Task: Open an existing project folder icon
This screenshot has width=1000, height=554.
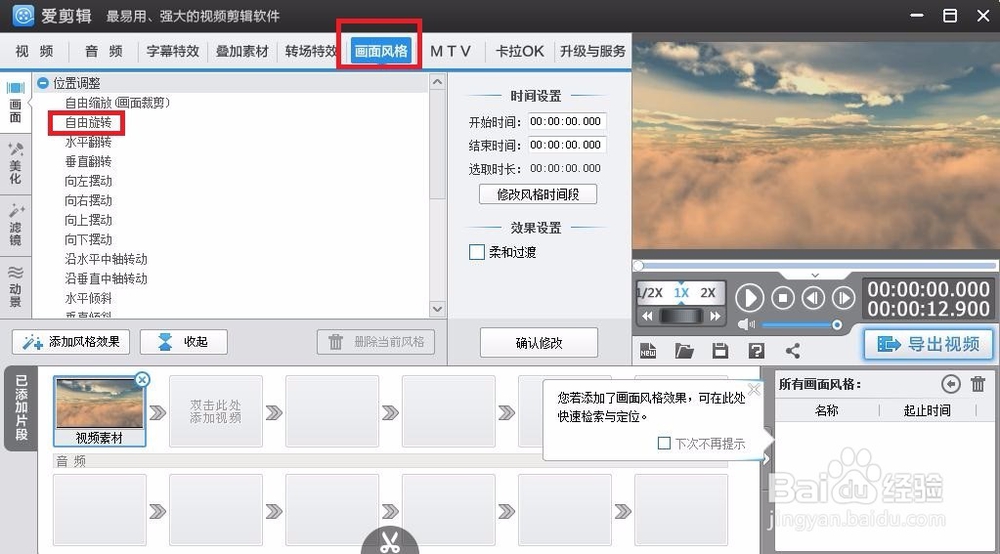Action: [684, 351]
